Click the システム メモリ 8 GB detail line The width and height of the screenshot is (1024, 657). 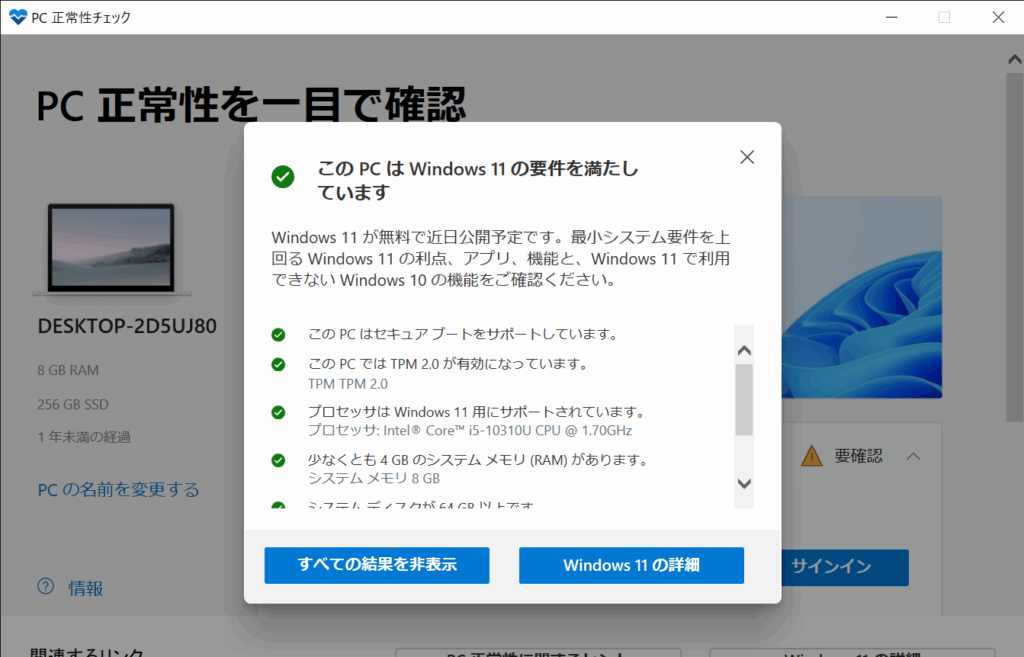(x=374, y=478)
